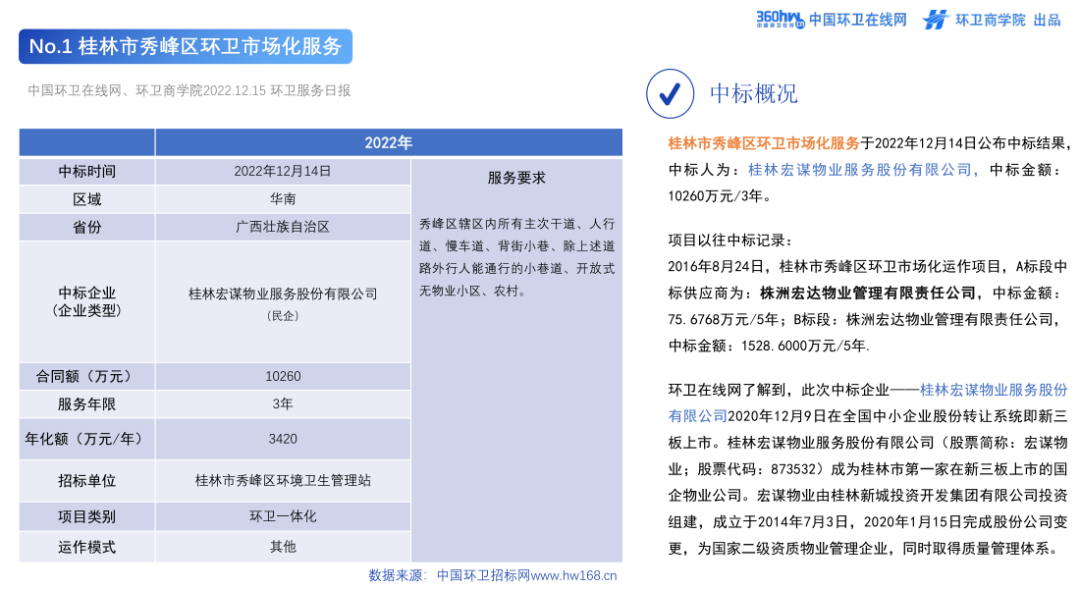
Task: Click bold text 株洲宏达物业管理有限责任公司
Action: coord(868,293)
